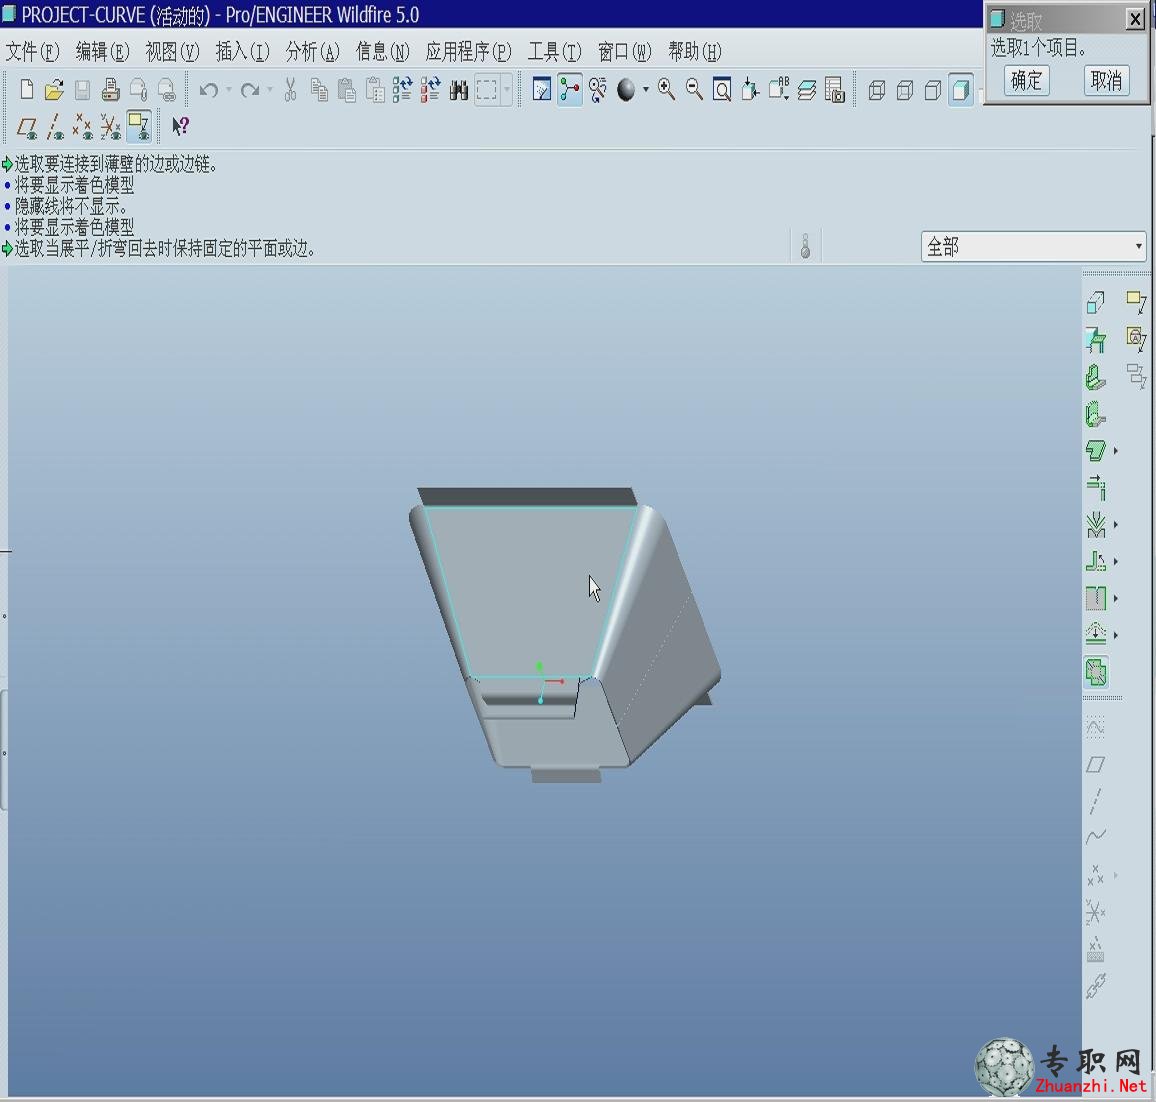Click the Refit model to screen icon
The width and height of the screenshot is (1156, 1102).
click(722, 90)
